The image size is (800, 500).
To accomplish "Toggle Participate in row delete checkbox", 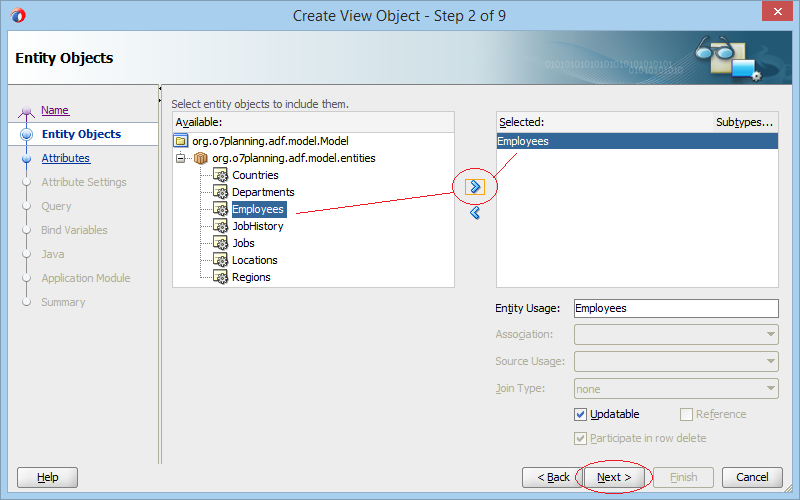I will point(580,438).
